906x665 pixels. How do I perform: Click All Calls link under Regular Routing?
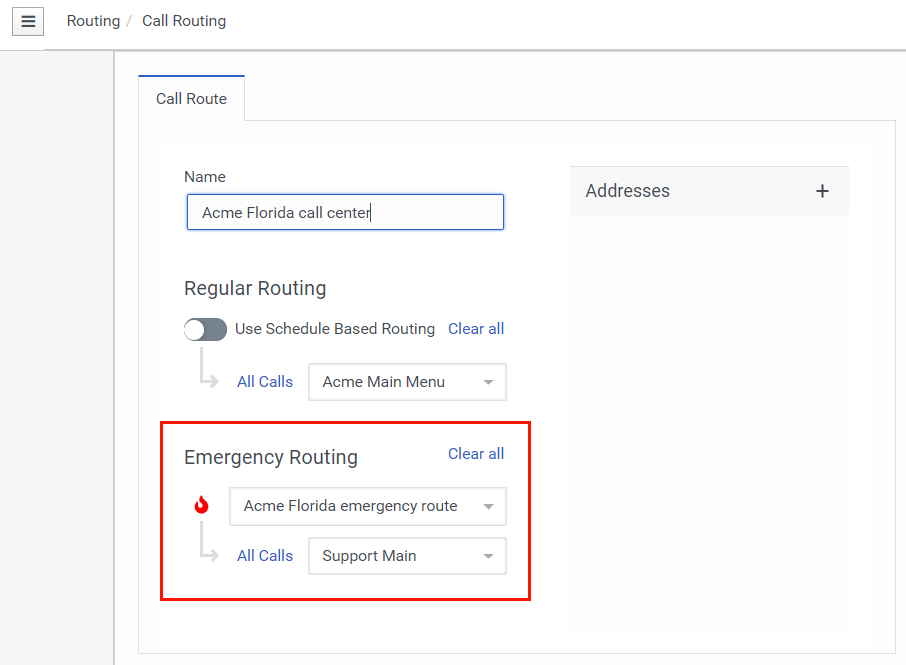click(265, 382)
